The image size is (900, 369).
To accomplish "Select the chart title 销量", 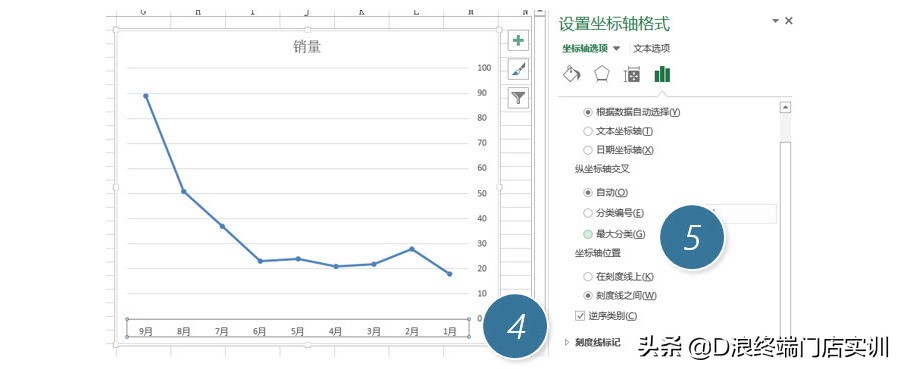I will click(307, 47).
